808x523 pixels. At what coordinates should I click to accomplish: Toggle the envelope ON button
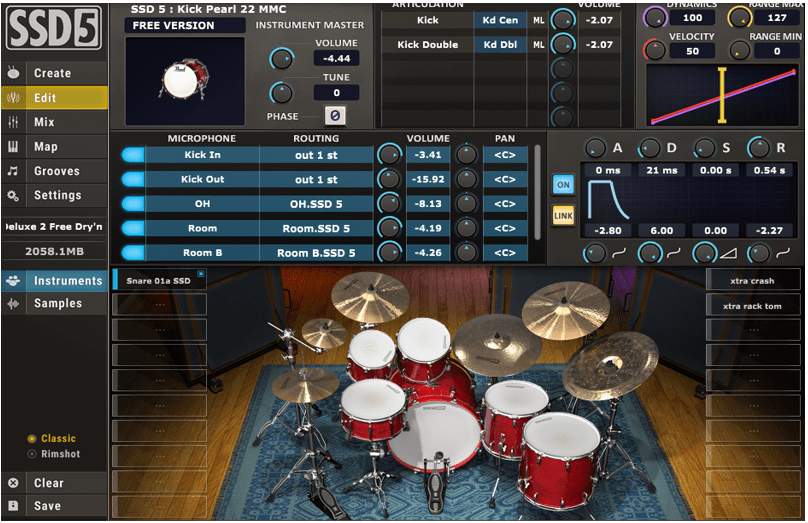click(x=563, y=185)
